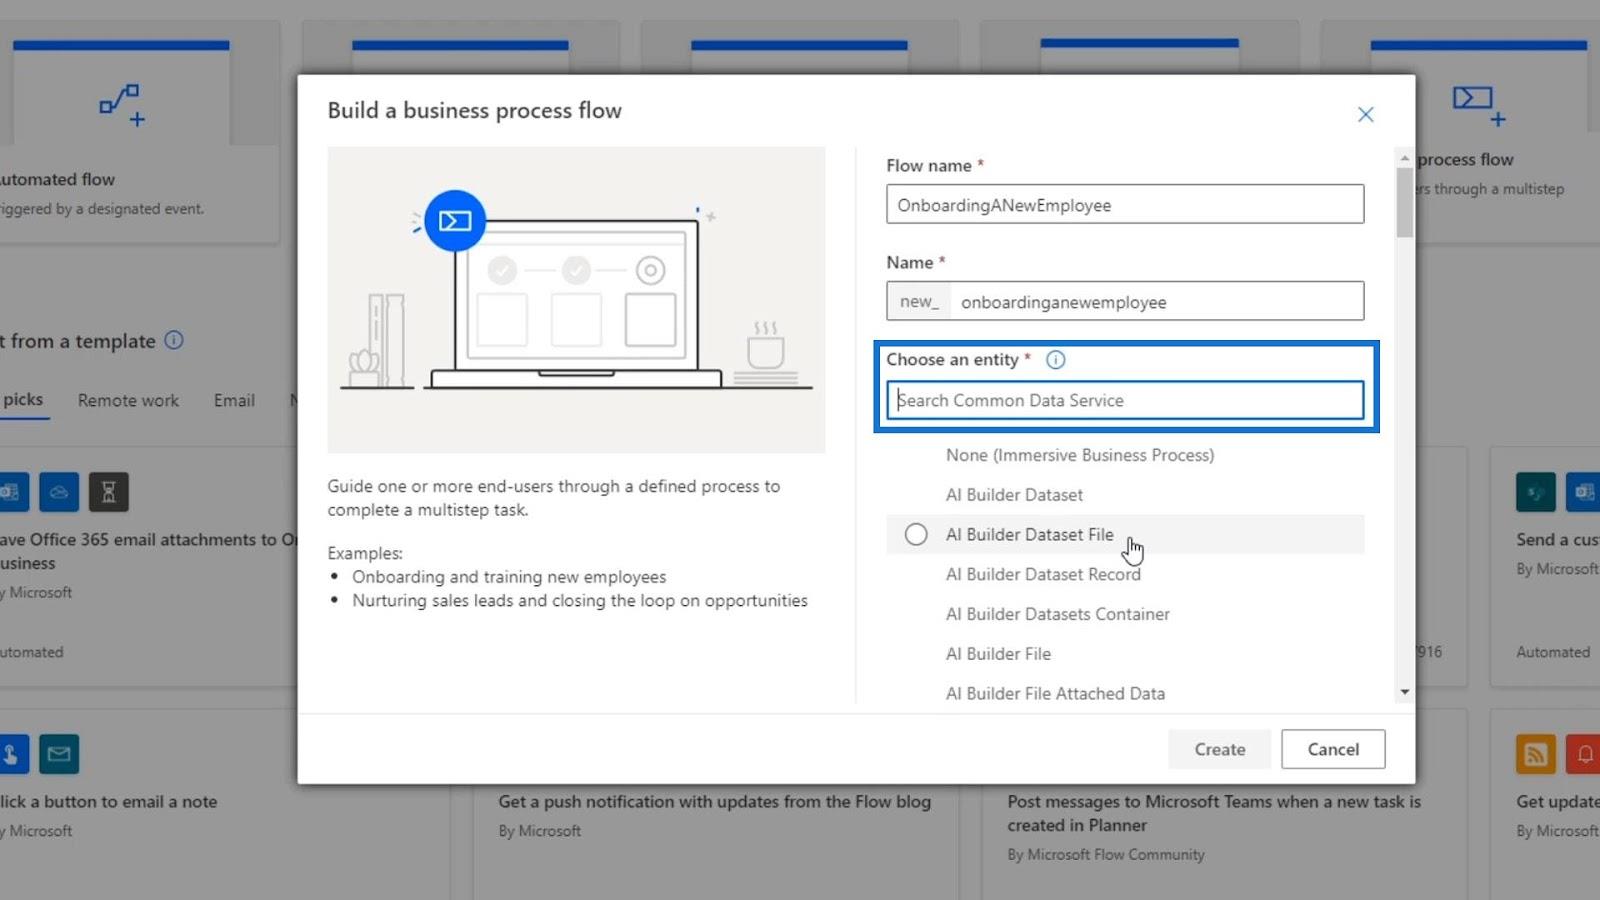Click the mail envelope icon on email note card

coord(59,754)
